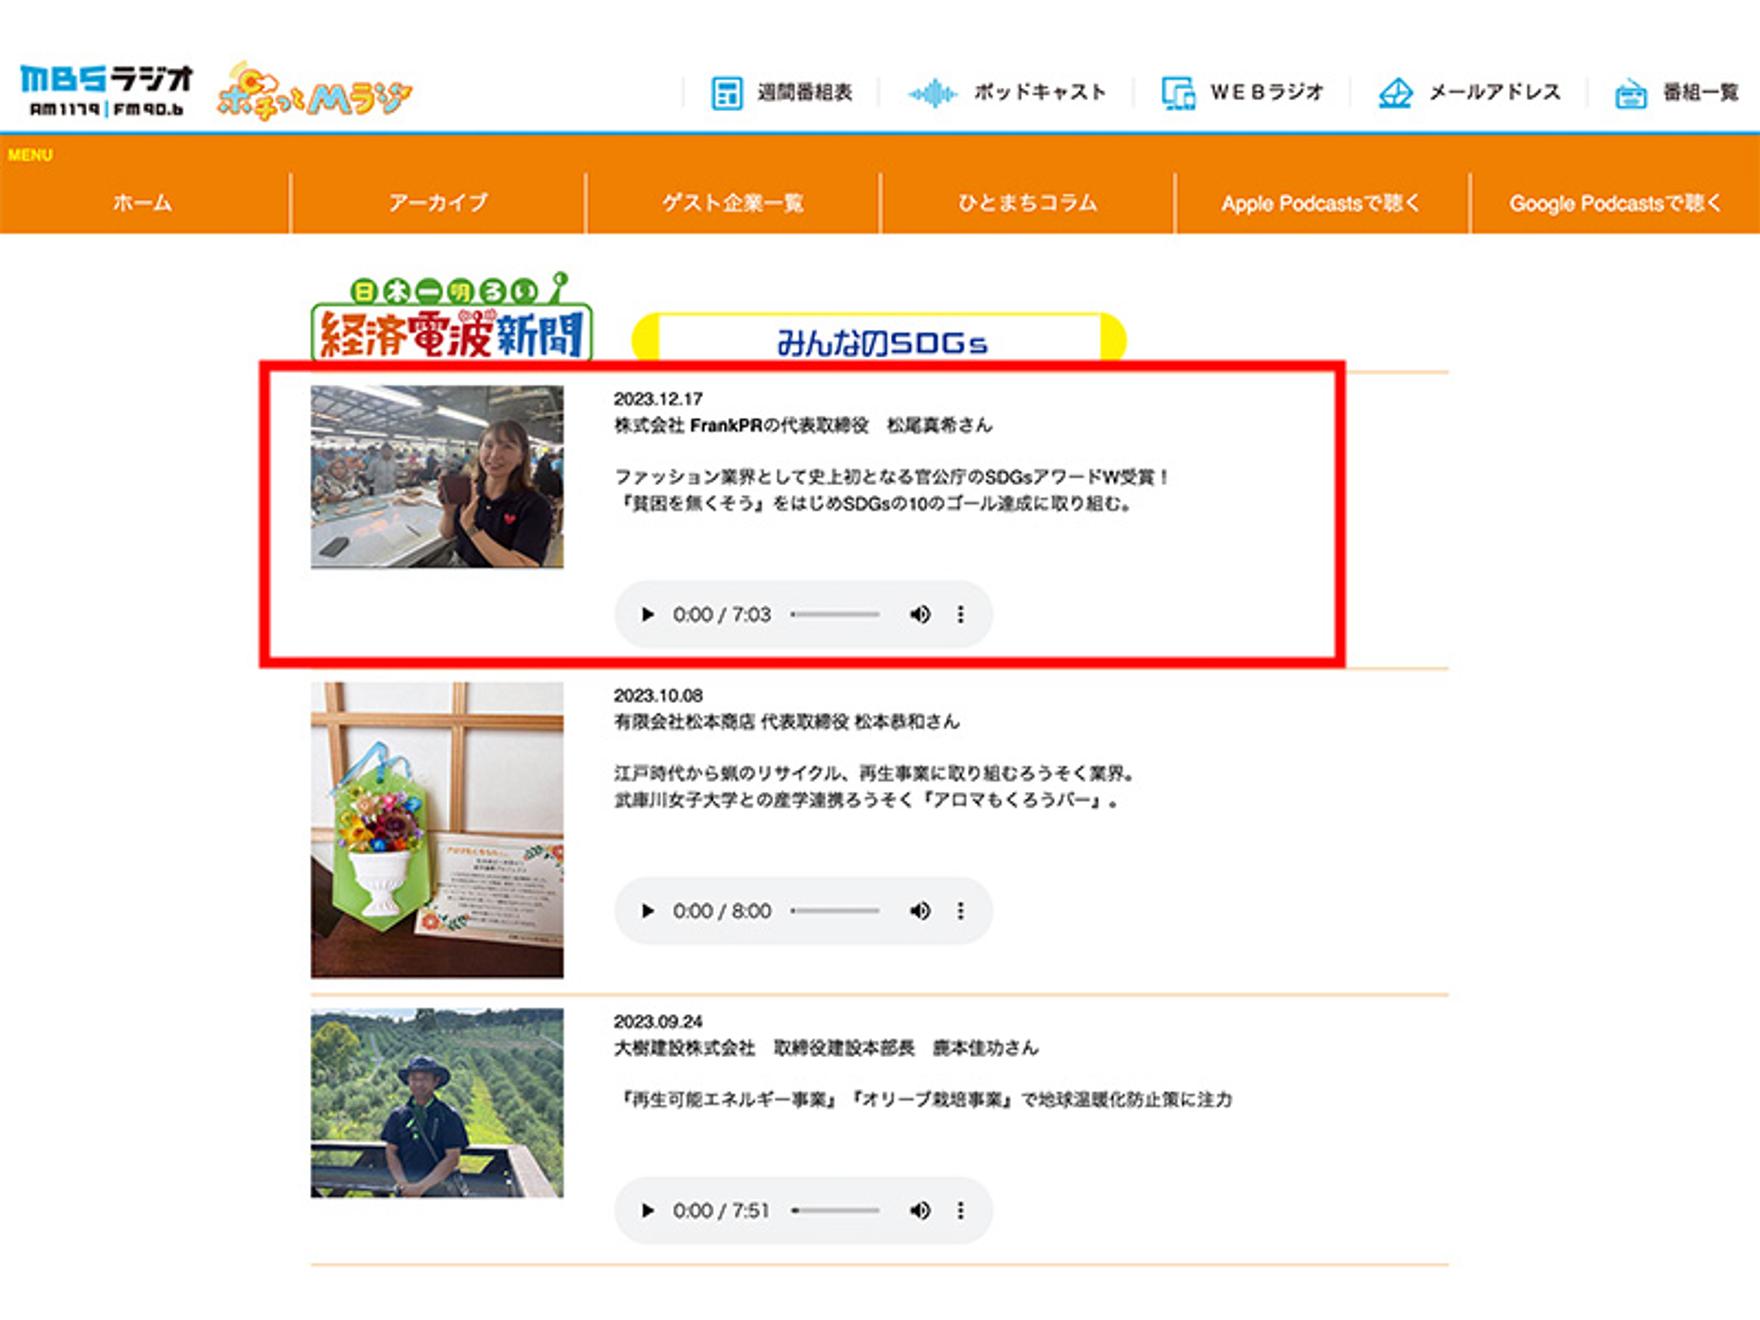Click the 江戸時代から蝋のリサイクル description line

875,773
